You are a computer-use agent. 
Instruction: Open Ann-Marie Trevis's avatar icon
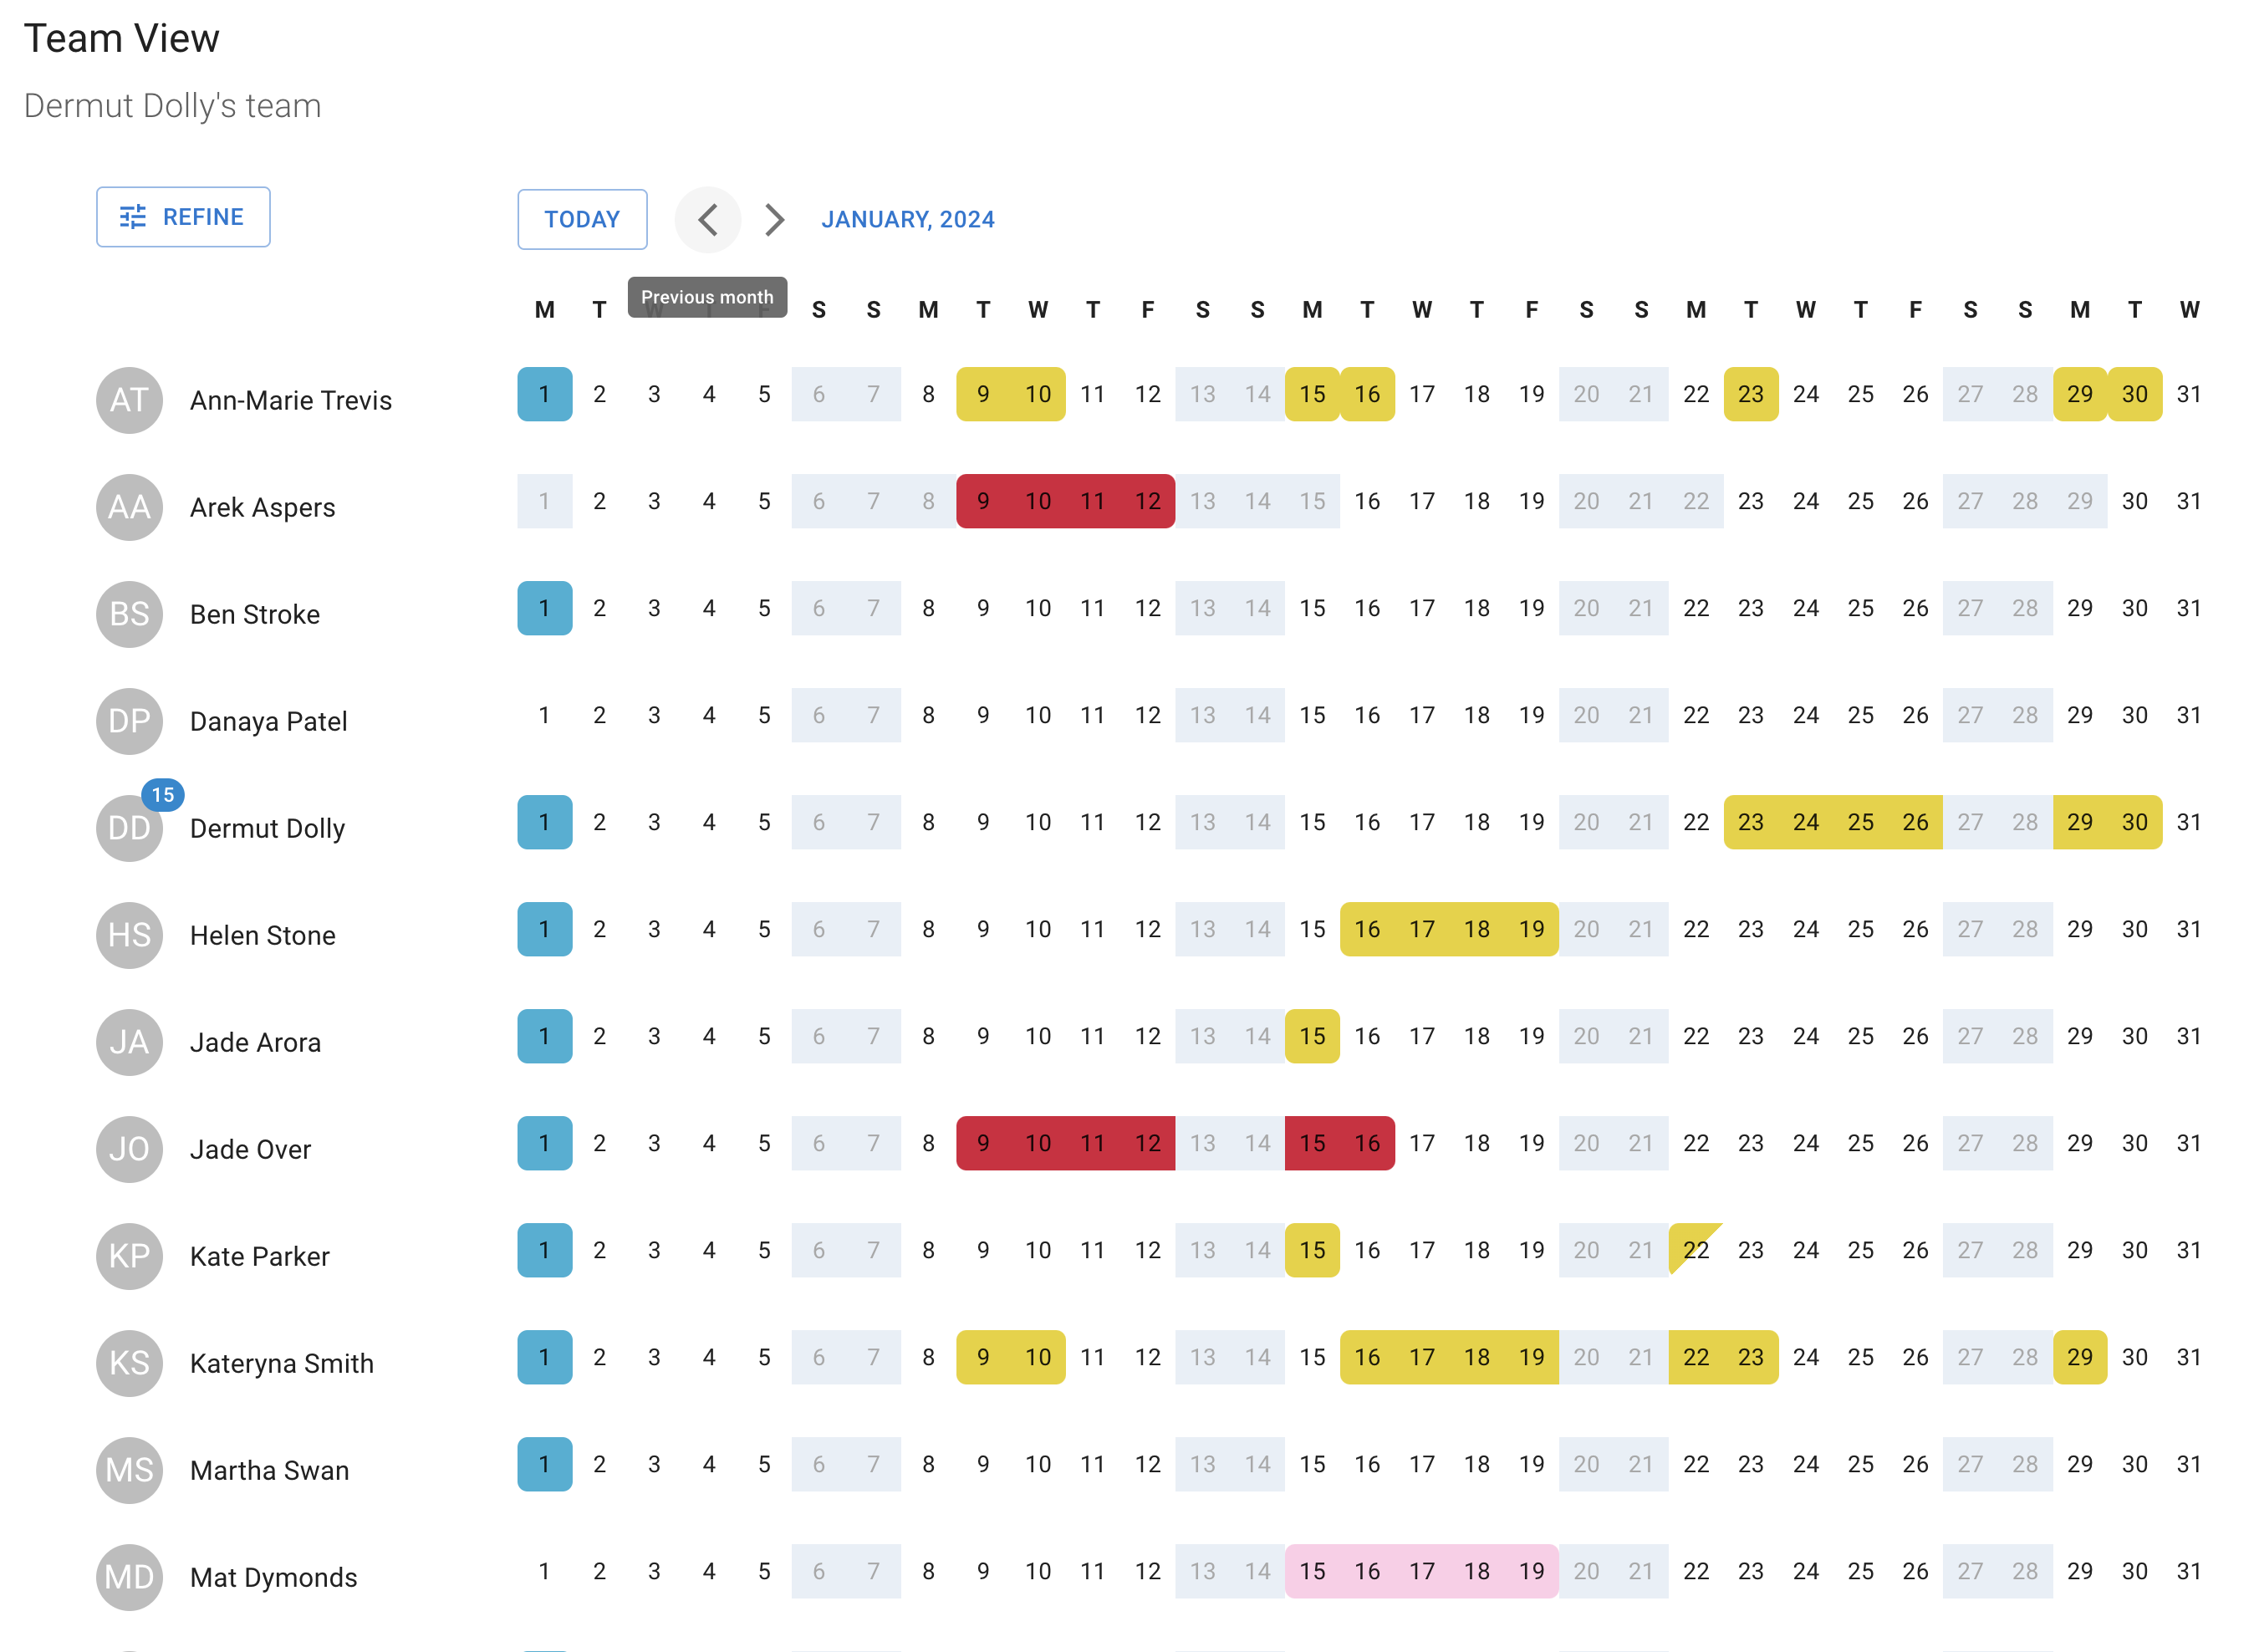(x=129, y=399)
